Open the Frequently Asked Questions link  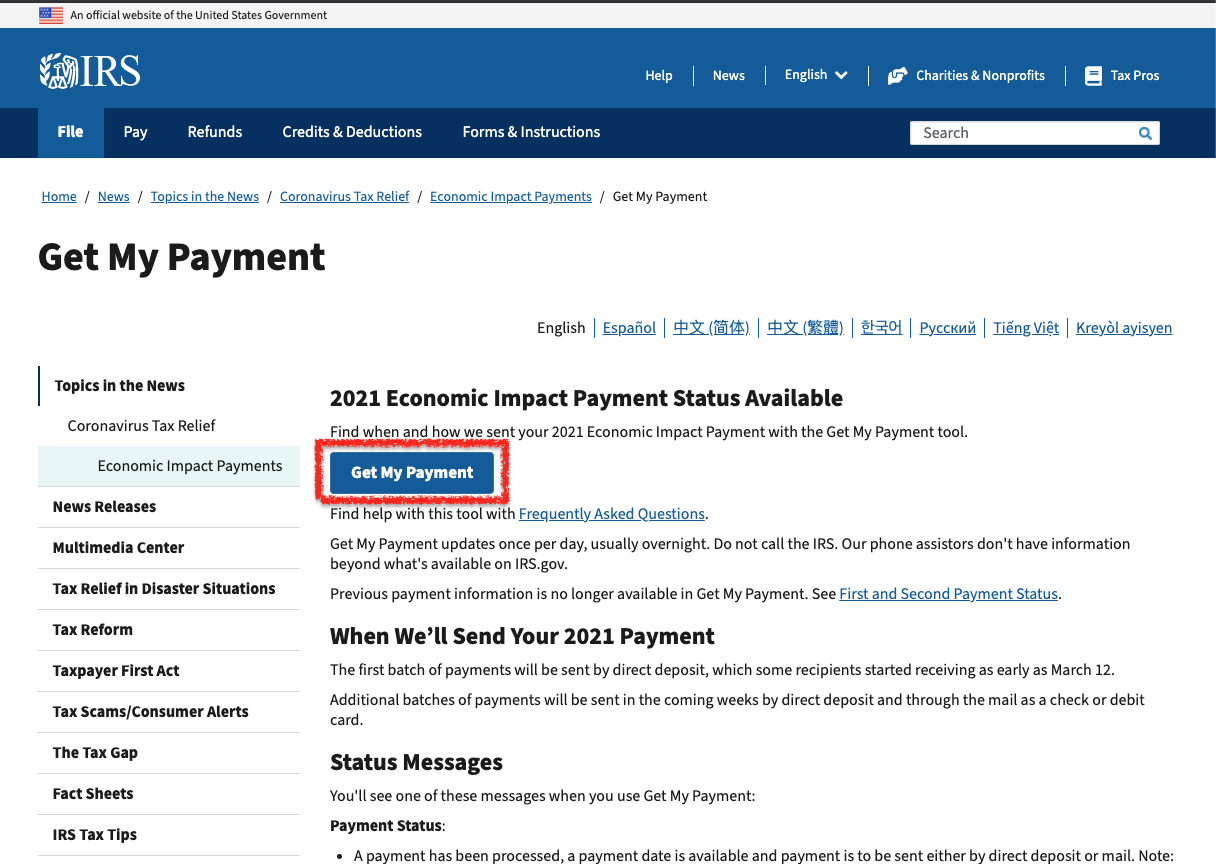pyautogui.click(x=612, y=514)
